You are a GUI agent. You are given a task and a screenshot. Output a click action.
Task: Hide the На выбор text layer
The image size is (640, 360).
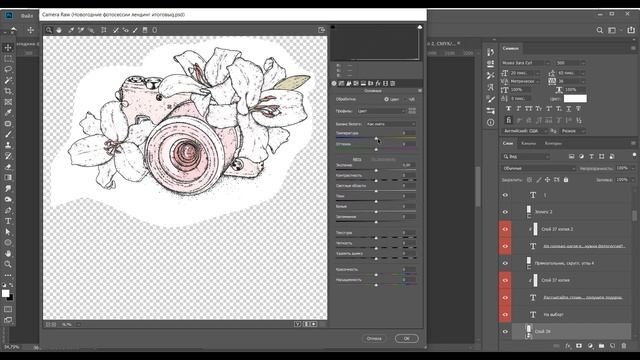point(505,314)
